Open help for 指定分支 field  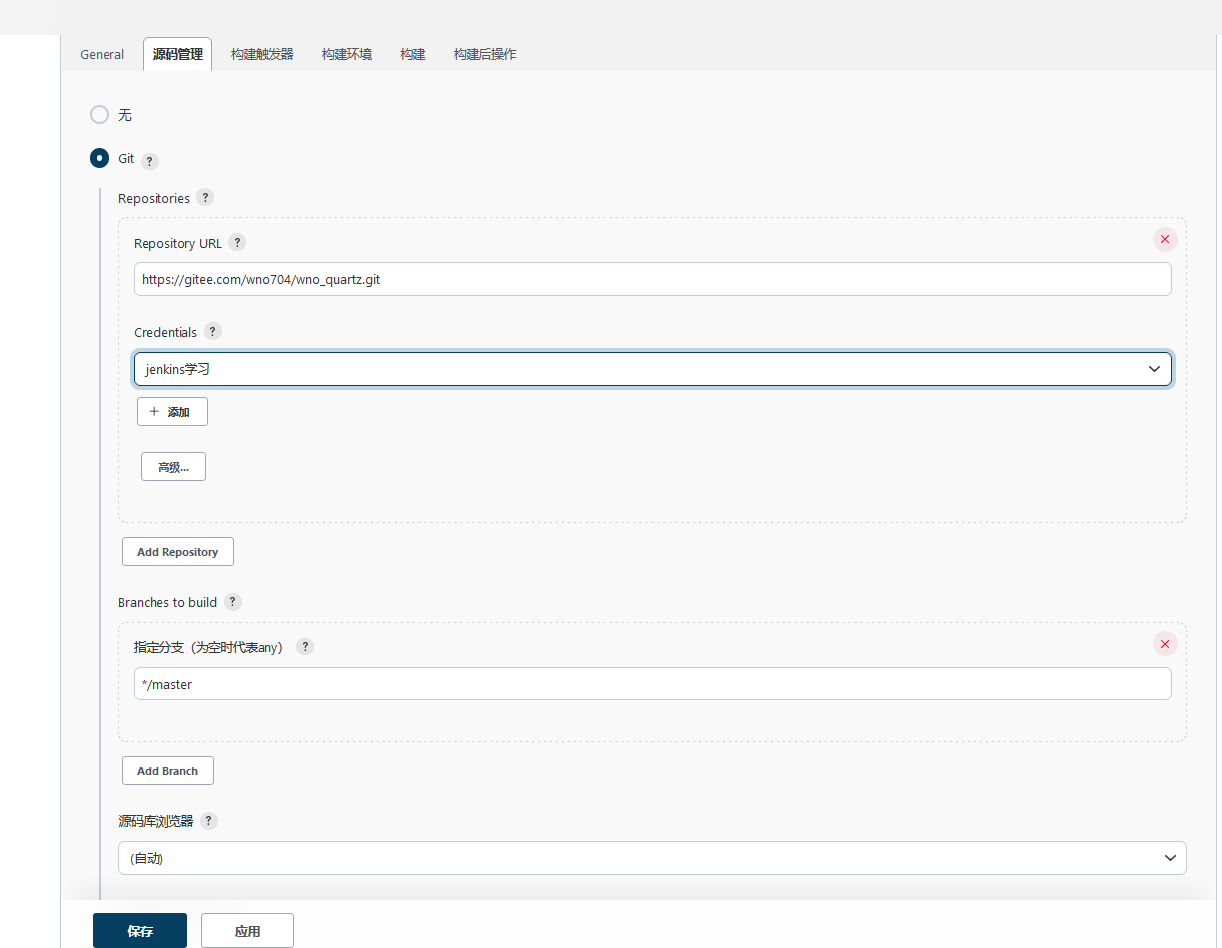[305, 646]
